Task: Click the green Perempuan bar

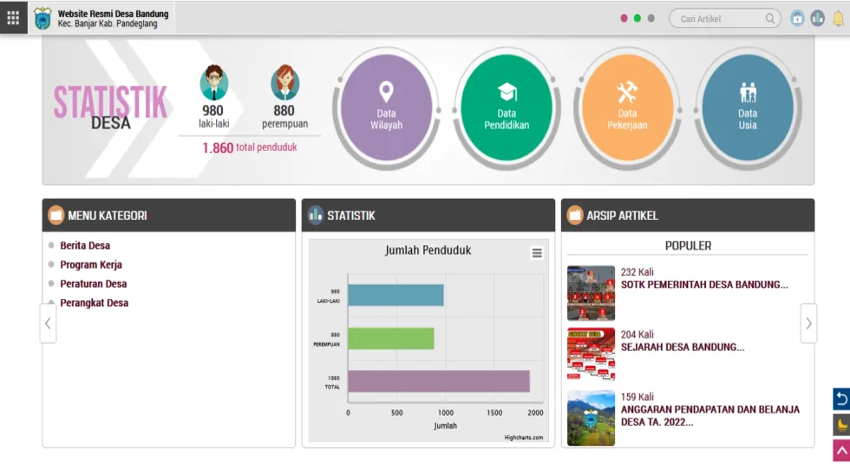Action: (x=391, y=338)
